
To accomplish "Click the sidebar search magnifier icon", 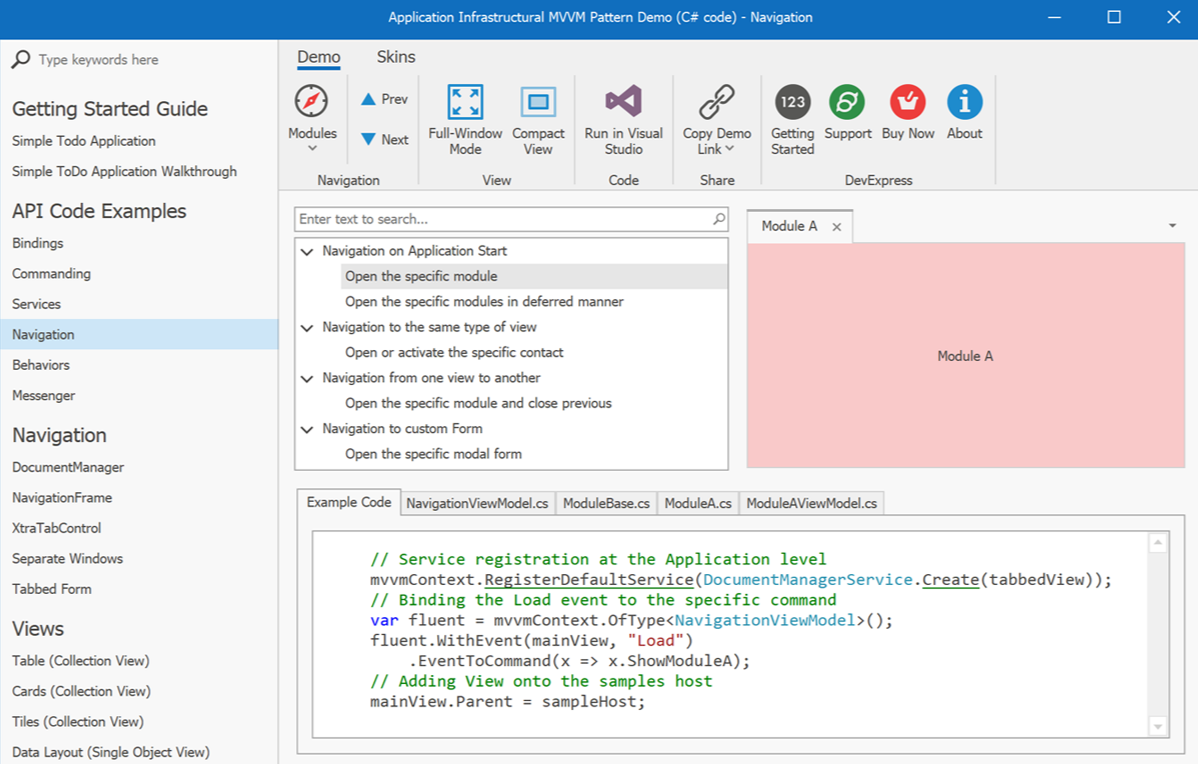I will click(21, 60).
